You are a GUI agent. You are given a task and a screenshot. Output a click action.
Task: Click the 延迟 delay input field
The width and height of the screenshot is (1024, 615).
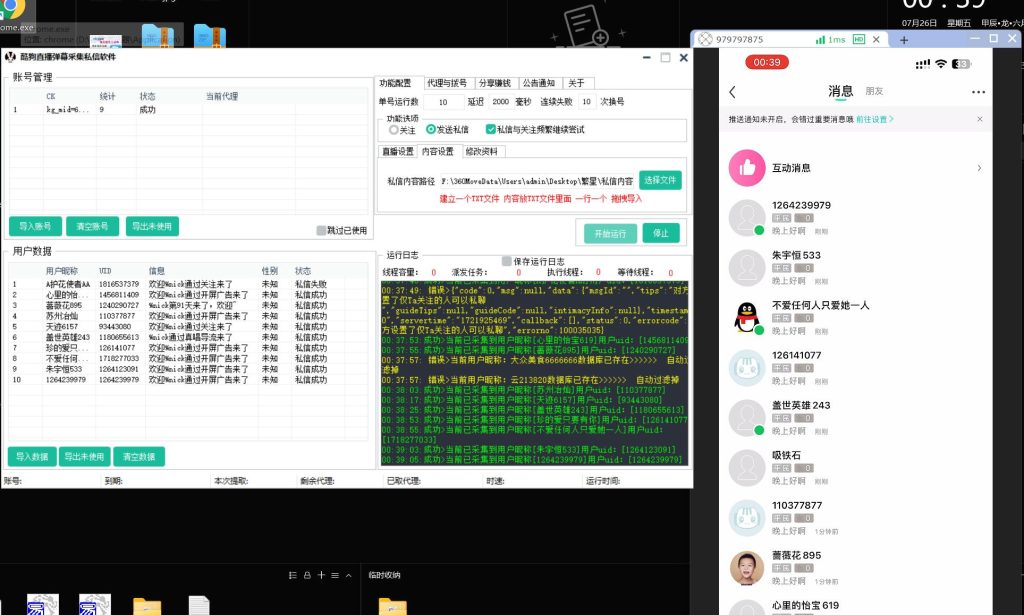(x=500, y=102)
